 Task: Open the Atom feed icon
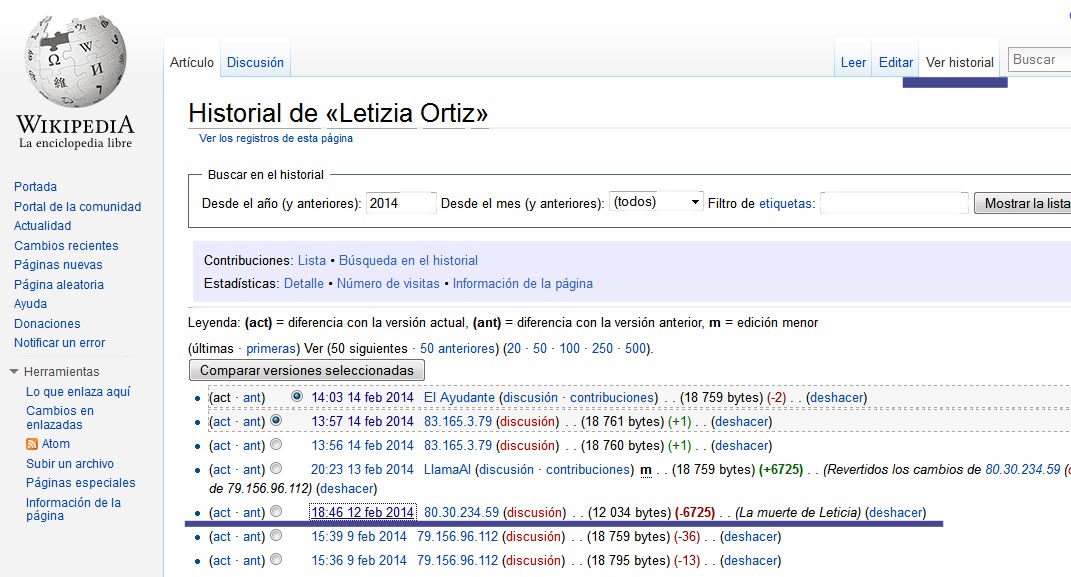(x=31, y=444)
